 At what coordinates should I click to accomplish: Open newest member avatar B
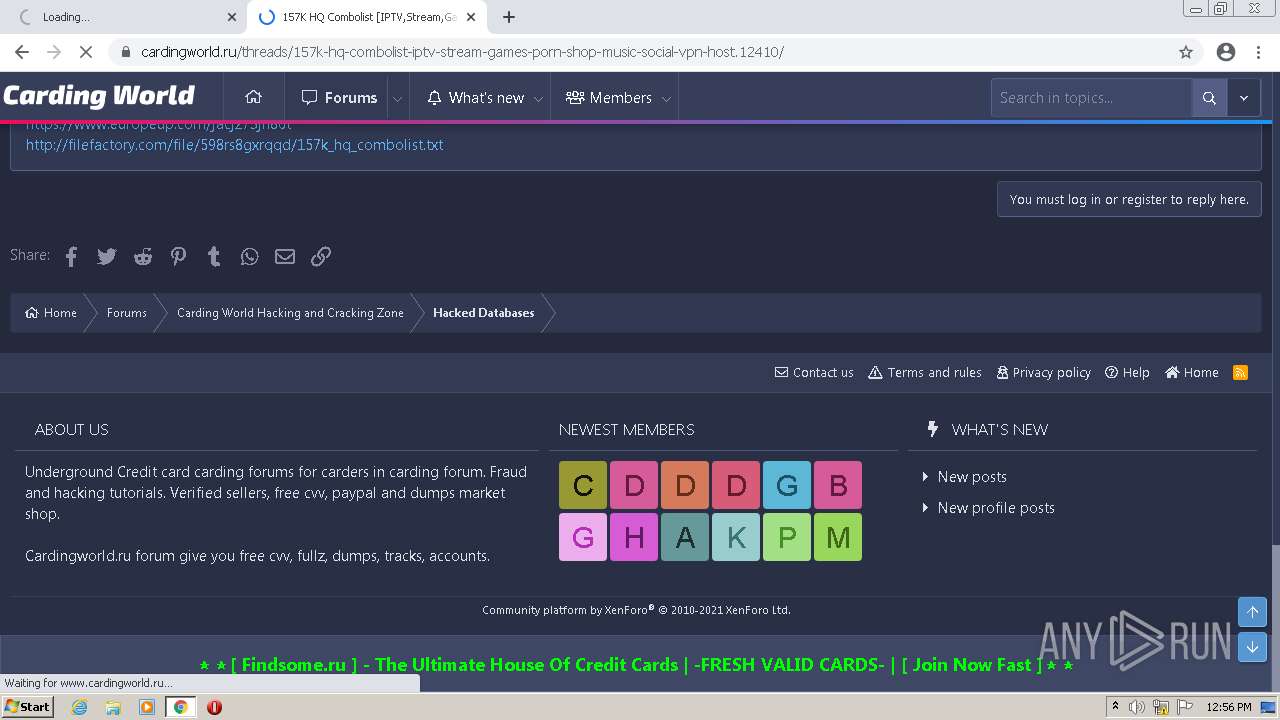(x=838, y=486)
